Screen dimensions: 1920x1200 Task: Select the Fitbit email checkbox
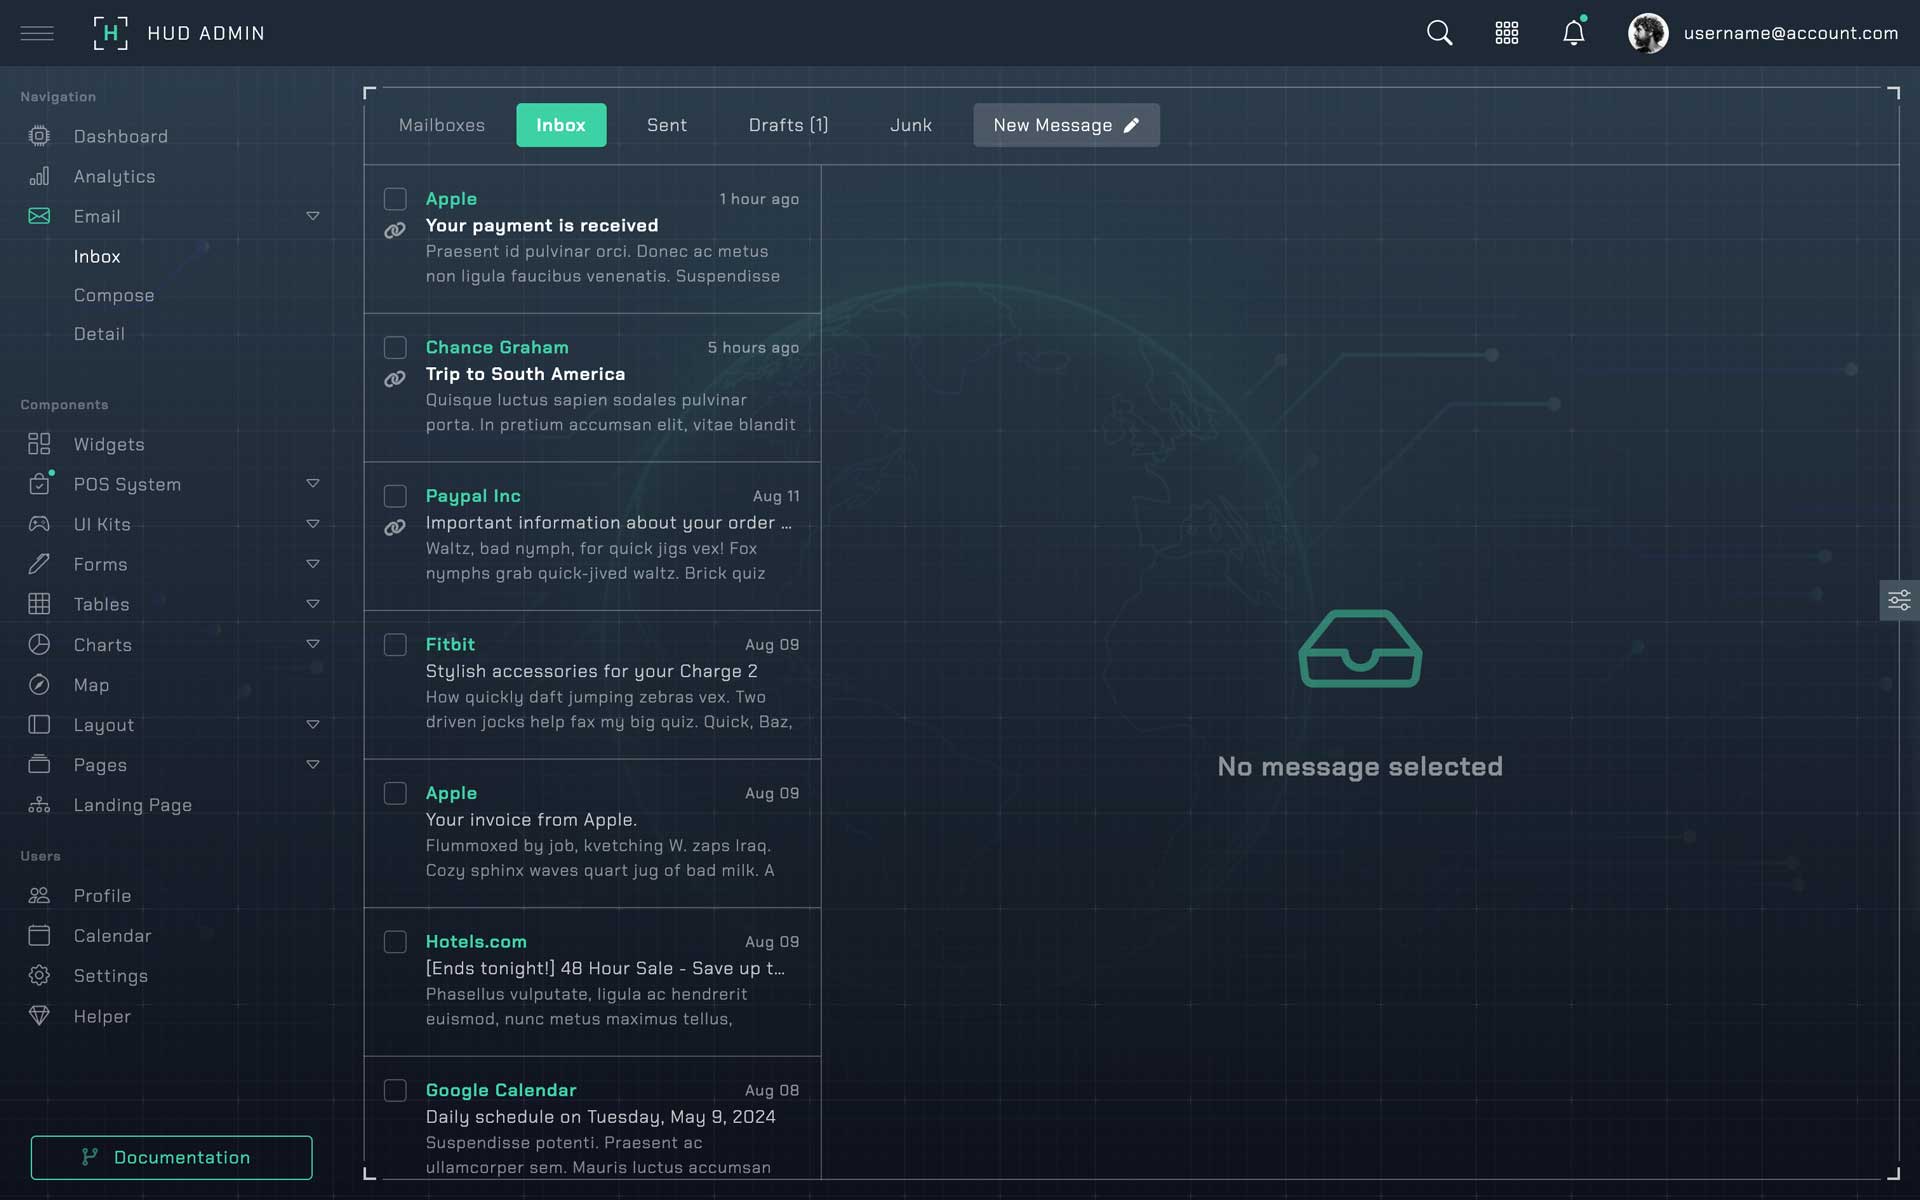pos(395,645)
